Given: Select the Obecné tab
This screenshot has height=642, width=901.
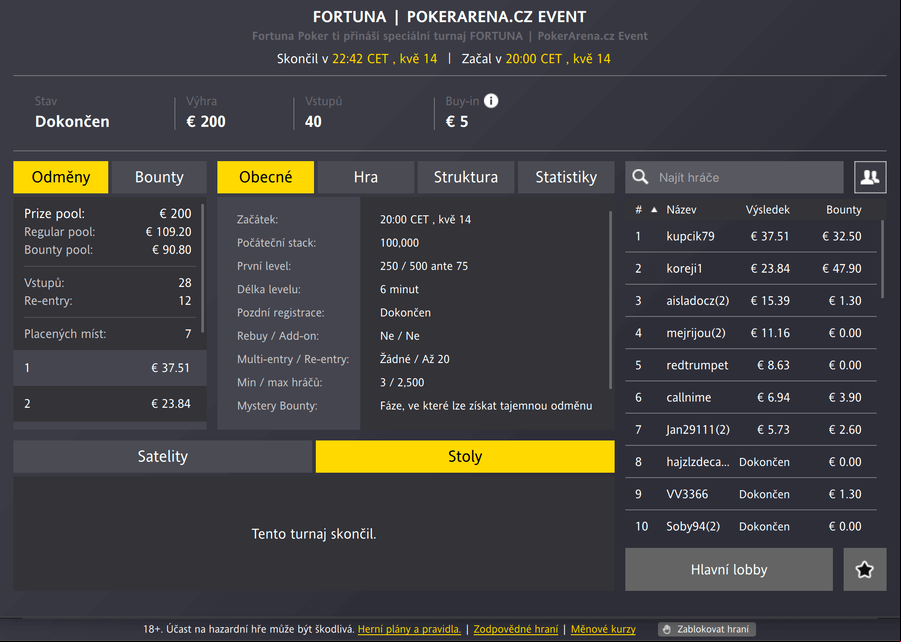Looking at the screenshot, I should (x=265, y=177).
